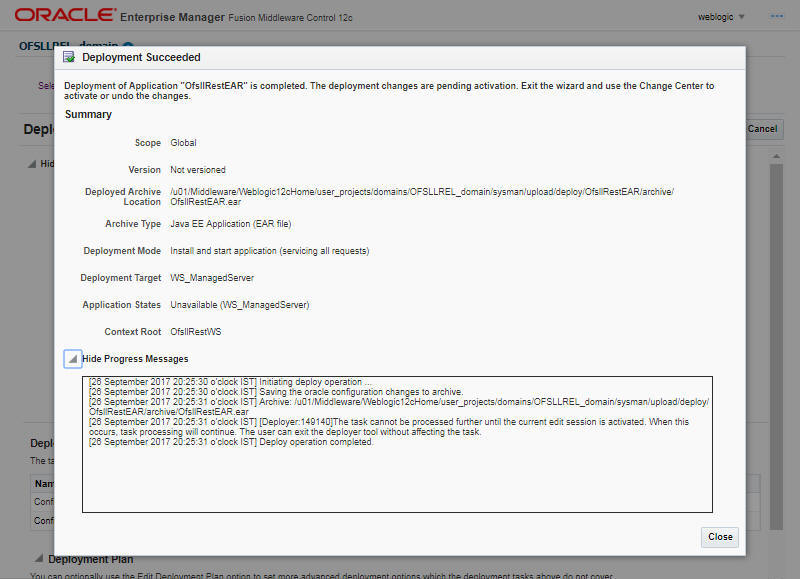Click 'Unavailable (WS_ManagedServer)' application state
Image resolution: width=800 pixels, height=579 pixels.
point(240,305)
